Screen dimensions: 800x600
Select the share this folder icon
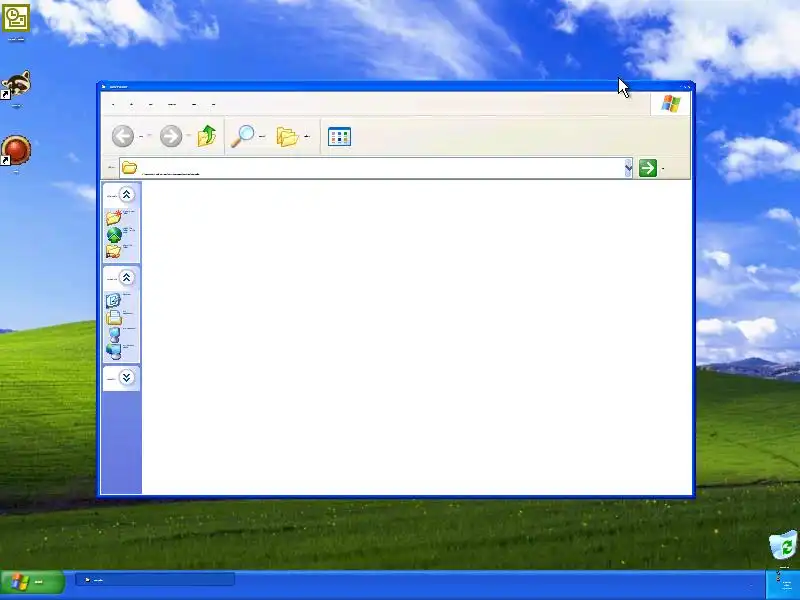[x=113, y=251]
